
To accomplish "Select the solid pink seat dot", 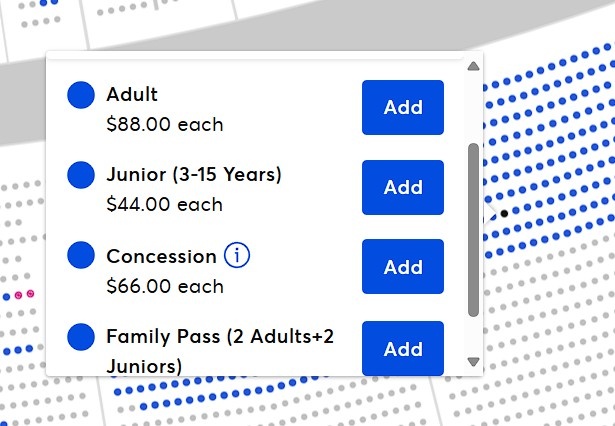I will click(17, 296).
